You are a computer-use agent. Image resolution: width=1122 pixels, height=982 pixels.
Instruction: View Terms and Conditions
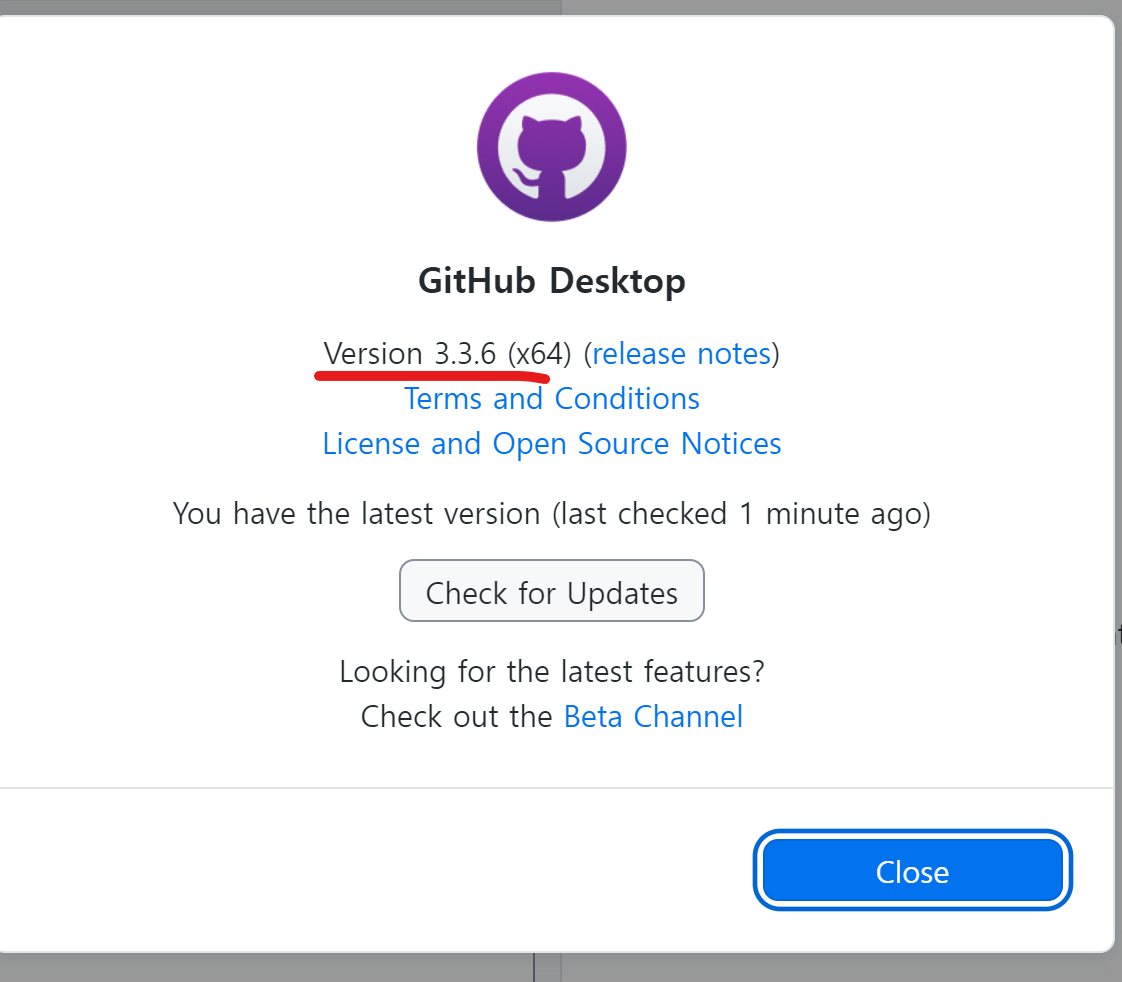pyautogui.click(x=551, y=398)
